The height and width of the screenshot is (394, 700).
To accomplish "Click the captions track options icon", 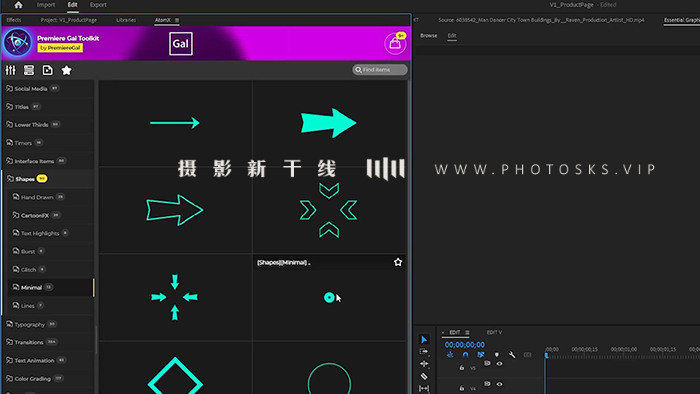I will tap(528, 355).
